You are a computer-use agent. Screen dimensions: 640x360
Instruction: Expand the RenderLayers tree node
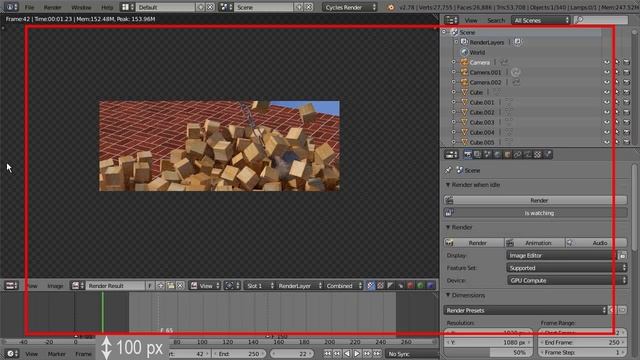456,42
